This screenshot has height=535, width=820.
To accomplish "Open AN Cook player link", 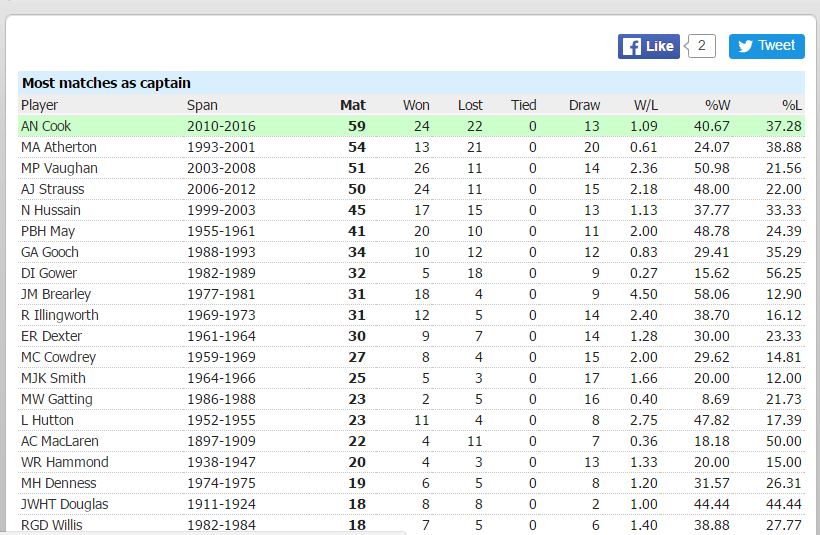I will tap(46, 126).
